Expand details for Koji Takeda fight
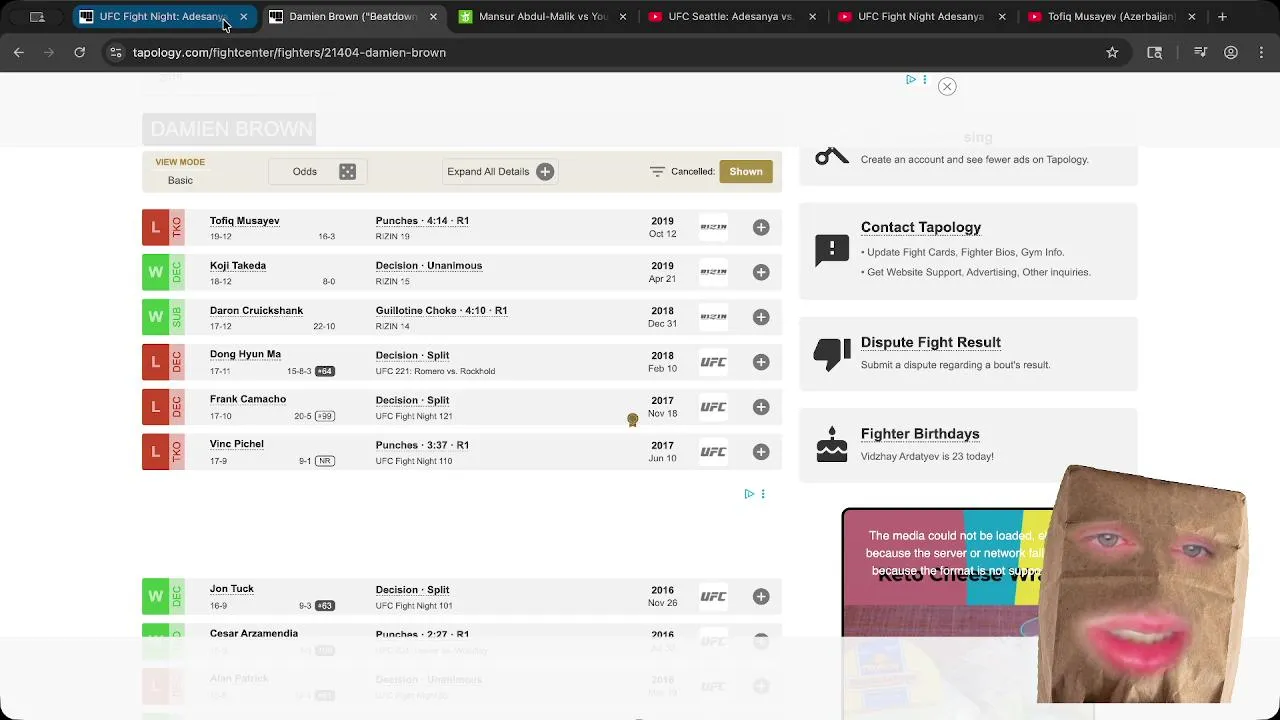The width and height of the screenshot is (1280, 720). pyautogui.click(x=761, y=272)
